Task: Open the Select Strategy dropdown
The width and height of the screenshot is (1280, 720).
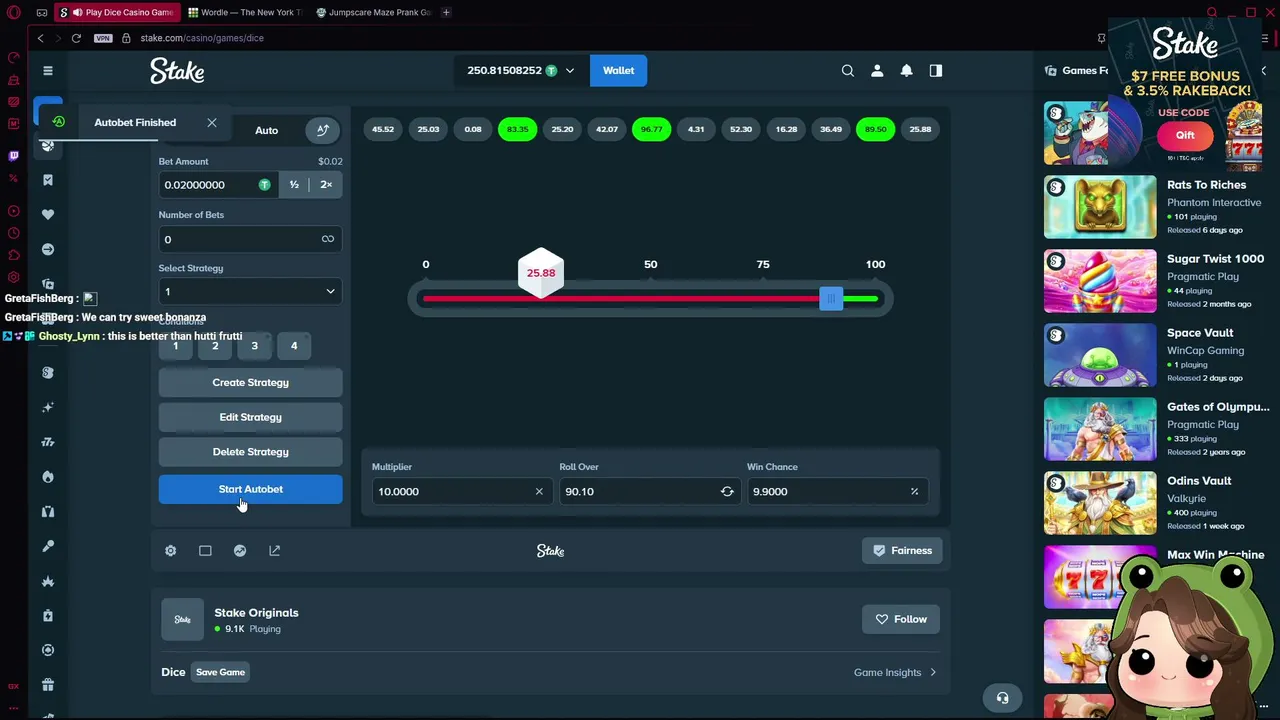Action: (250, 292)
